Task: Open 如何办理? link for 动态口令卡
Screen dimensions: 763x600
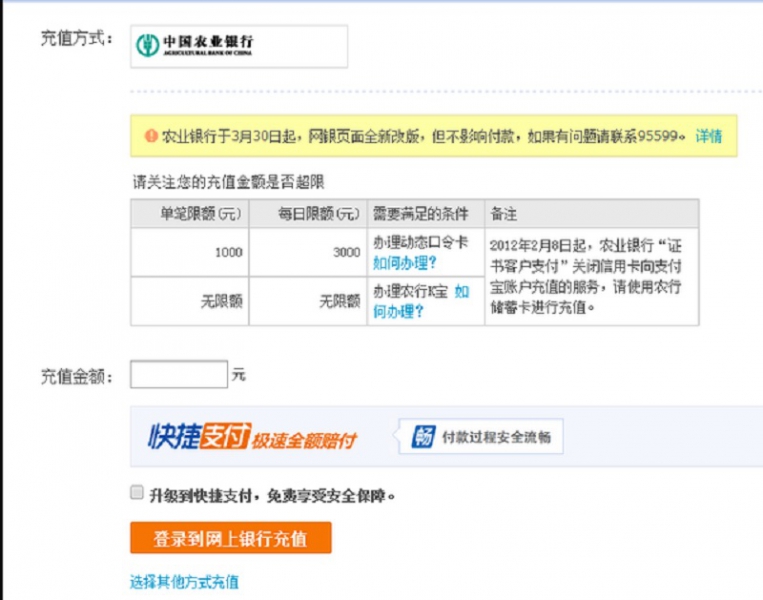Action: click(x=404, y=263)
